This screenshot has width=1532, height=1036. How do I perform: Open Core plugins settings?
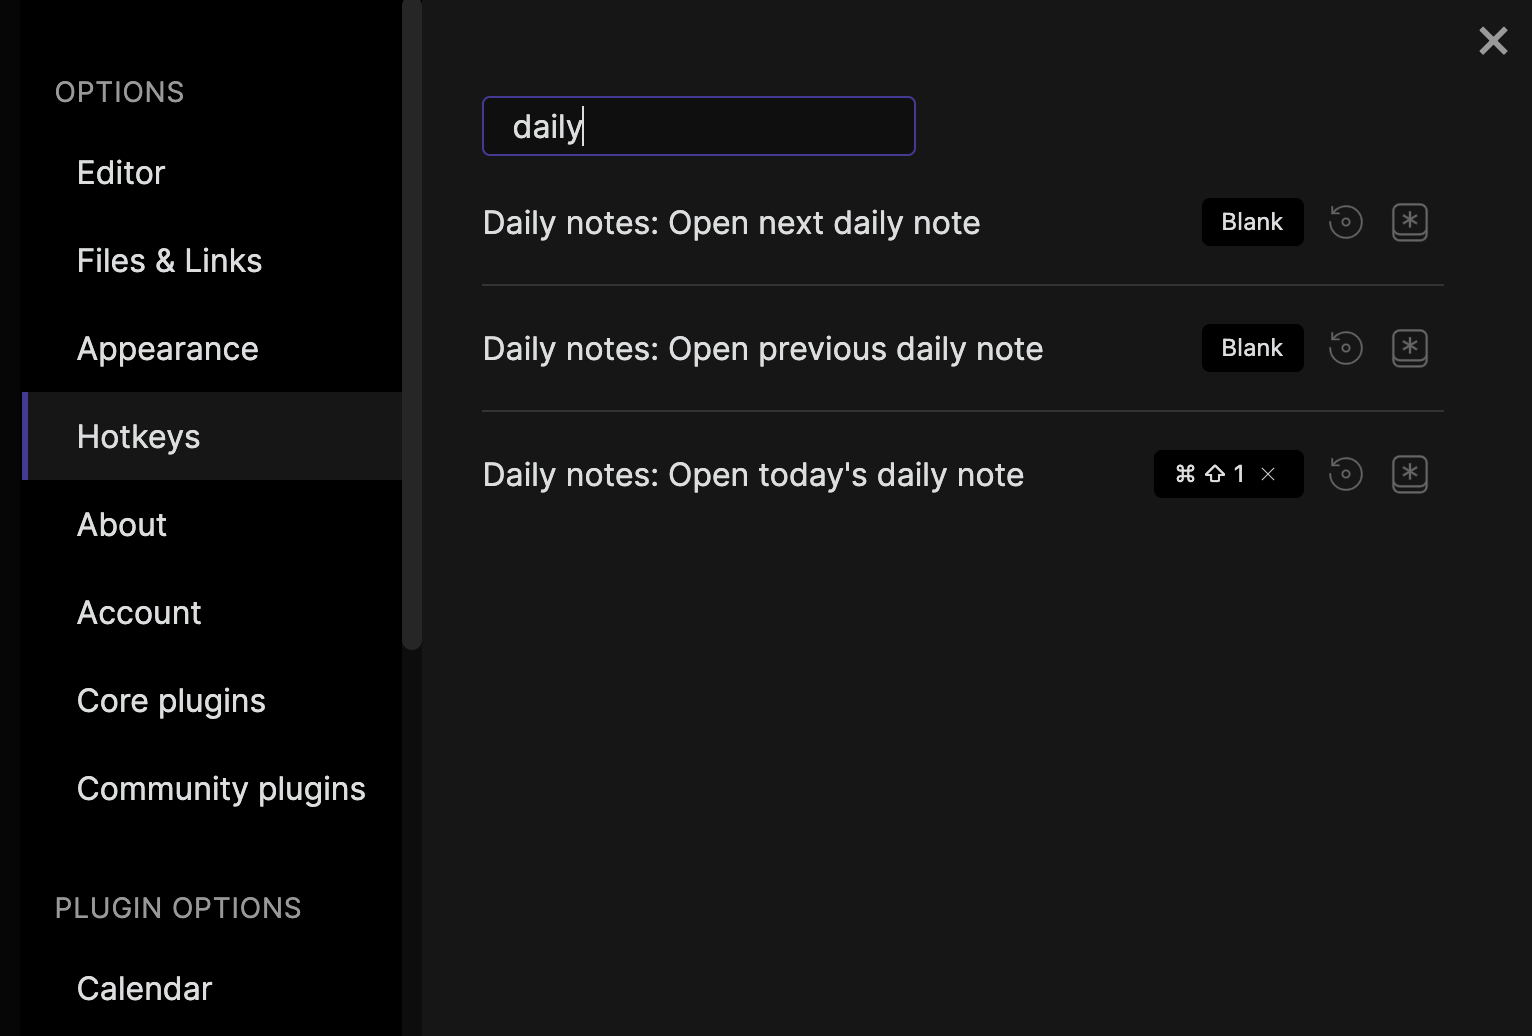(171, 701)
